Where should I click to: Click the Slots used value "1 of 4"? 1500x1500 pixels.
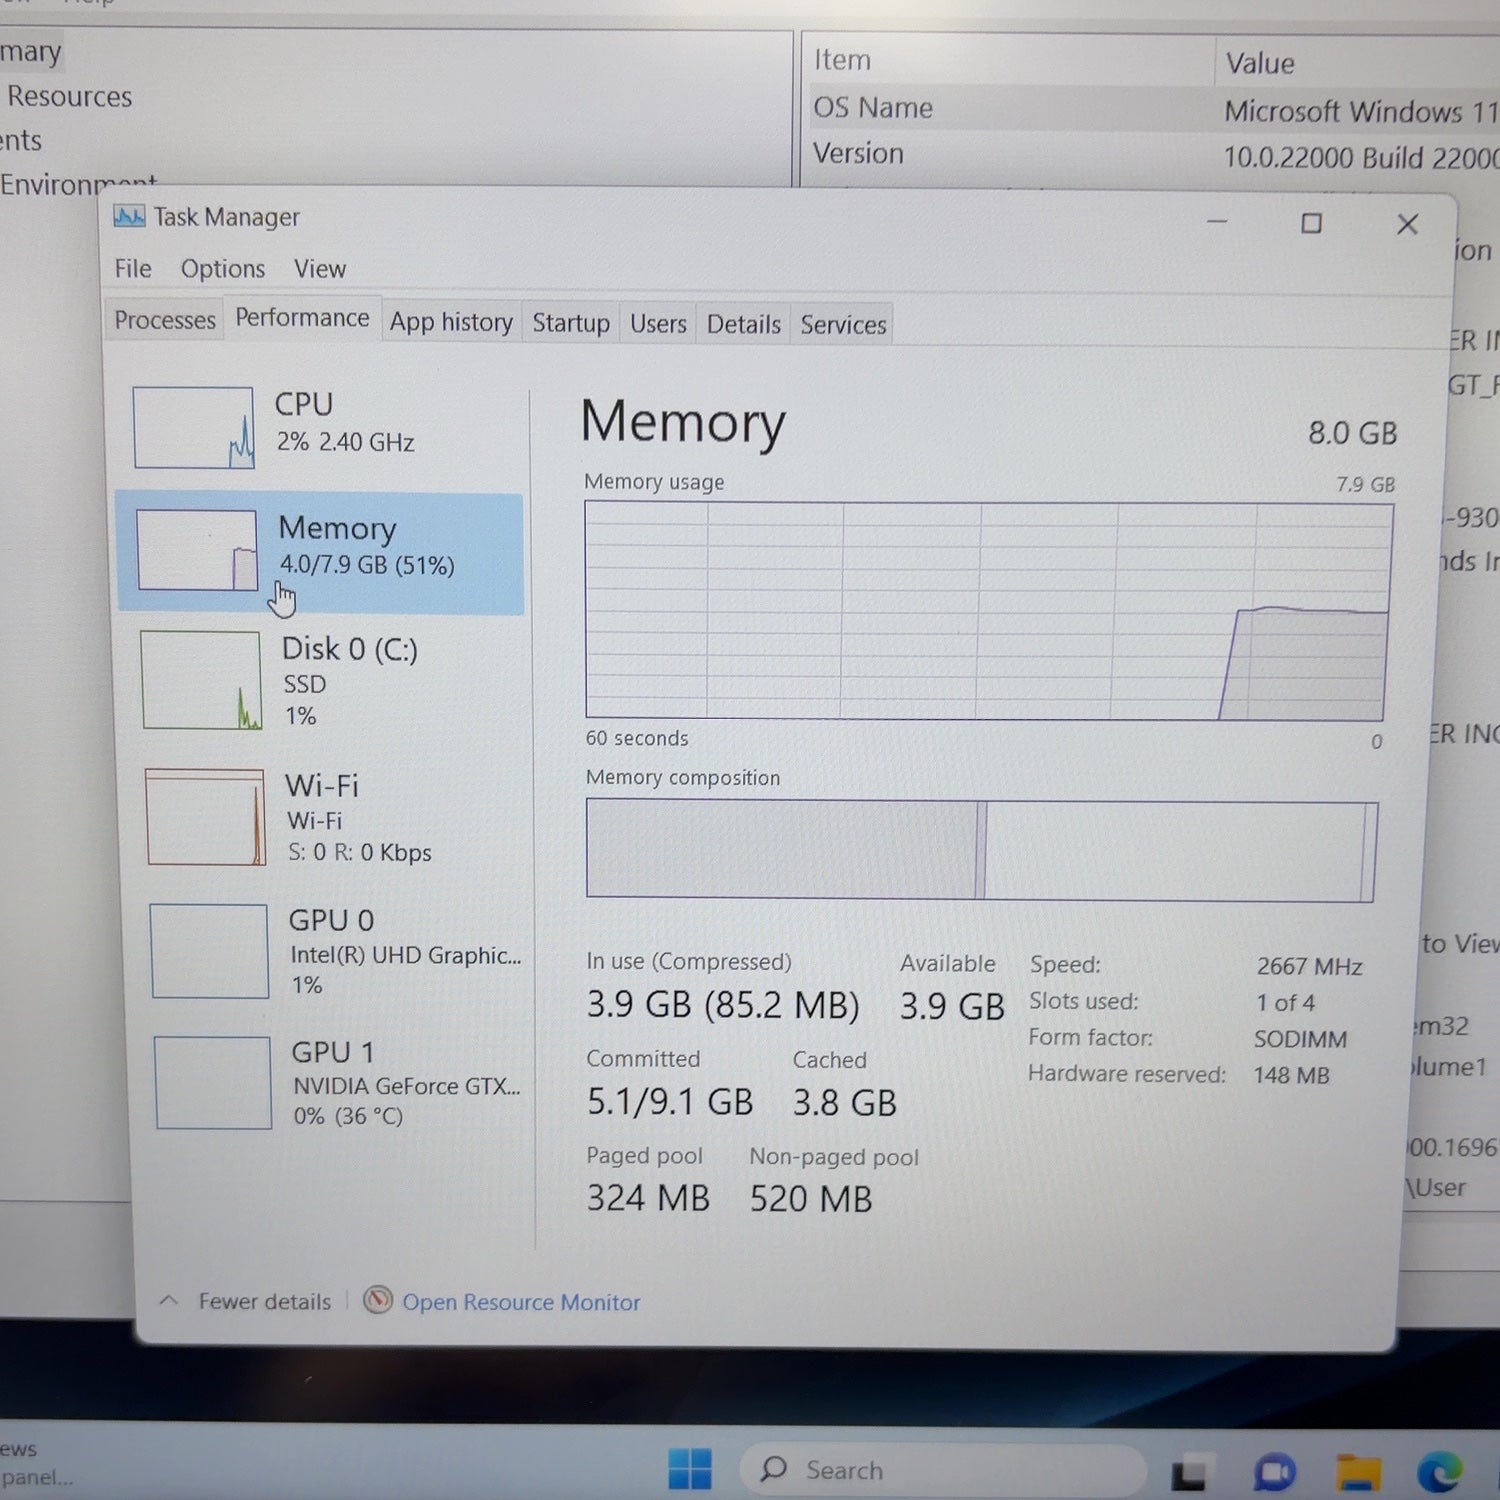click(x=1286, y=1002)
